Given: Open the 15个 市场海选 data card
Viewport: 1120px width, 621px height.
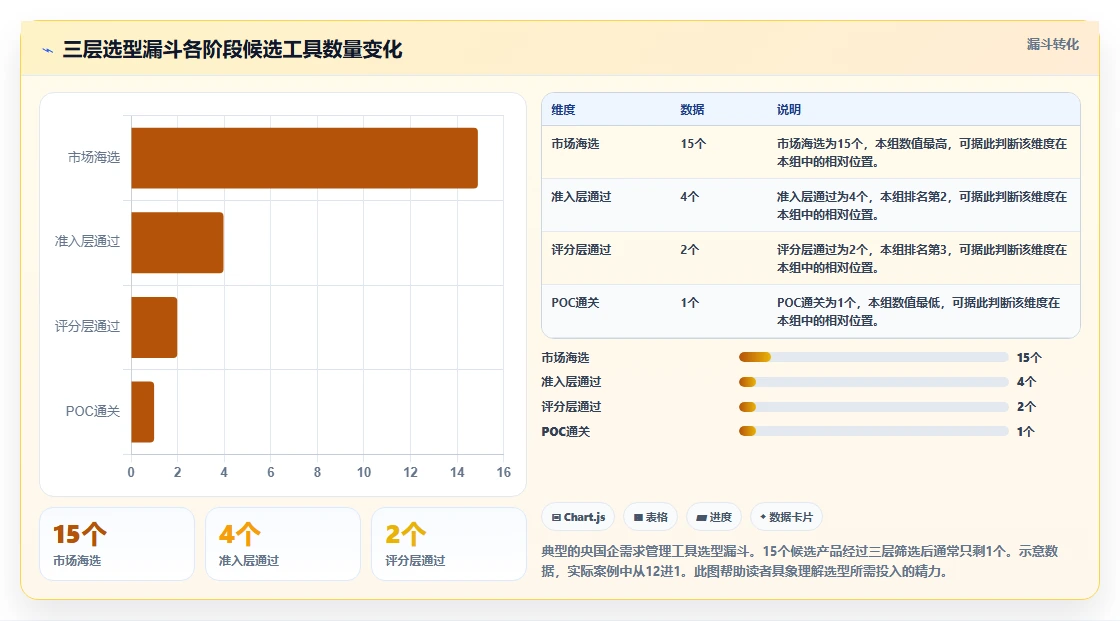Looking at the screenshot, I should [x=117, y=544].
